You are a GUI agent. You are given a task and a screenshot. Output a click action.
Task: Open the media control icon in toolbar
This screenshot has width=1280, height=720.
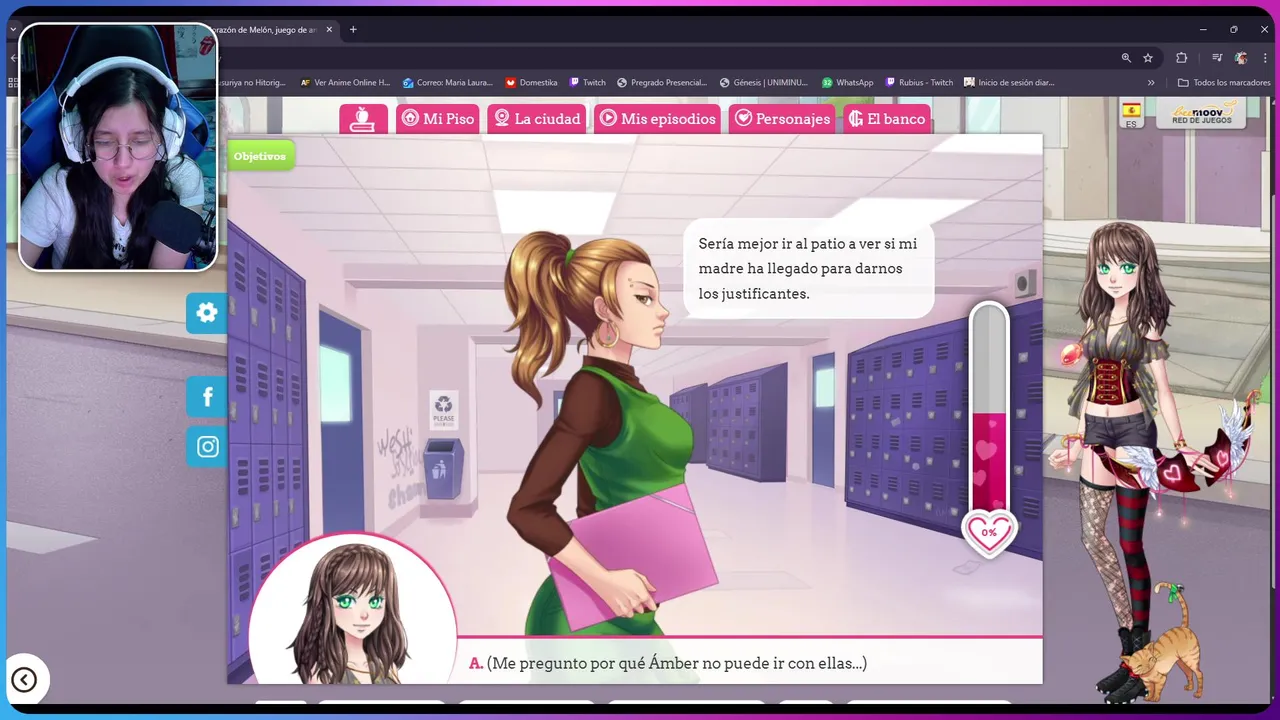1217,58
